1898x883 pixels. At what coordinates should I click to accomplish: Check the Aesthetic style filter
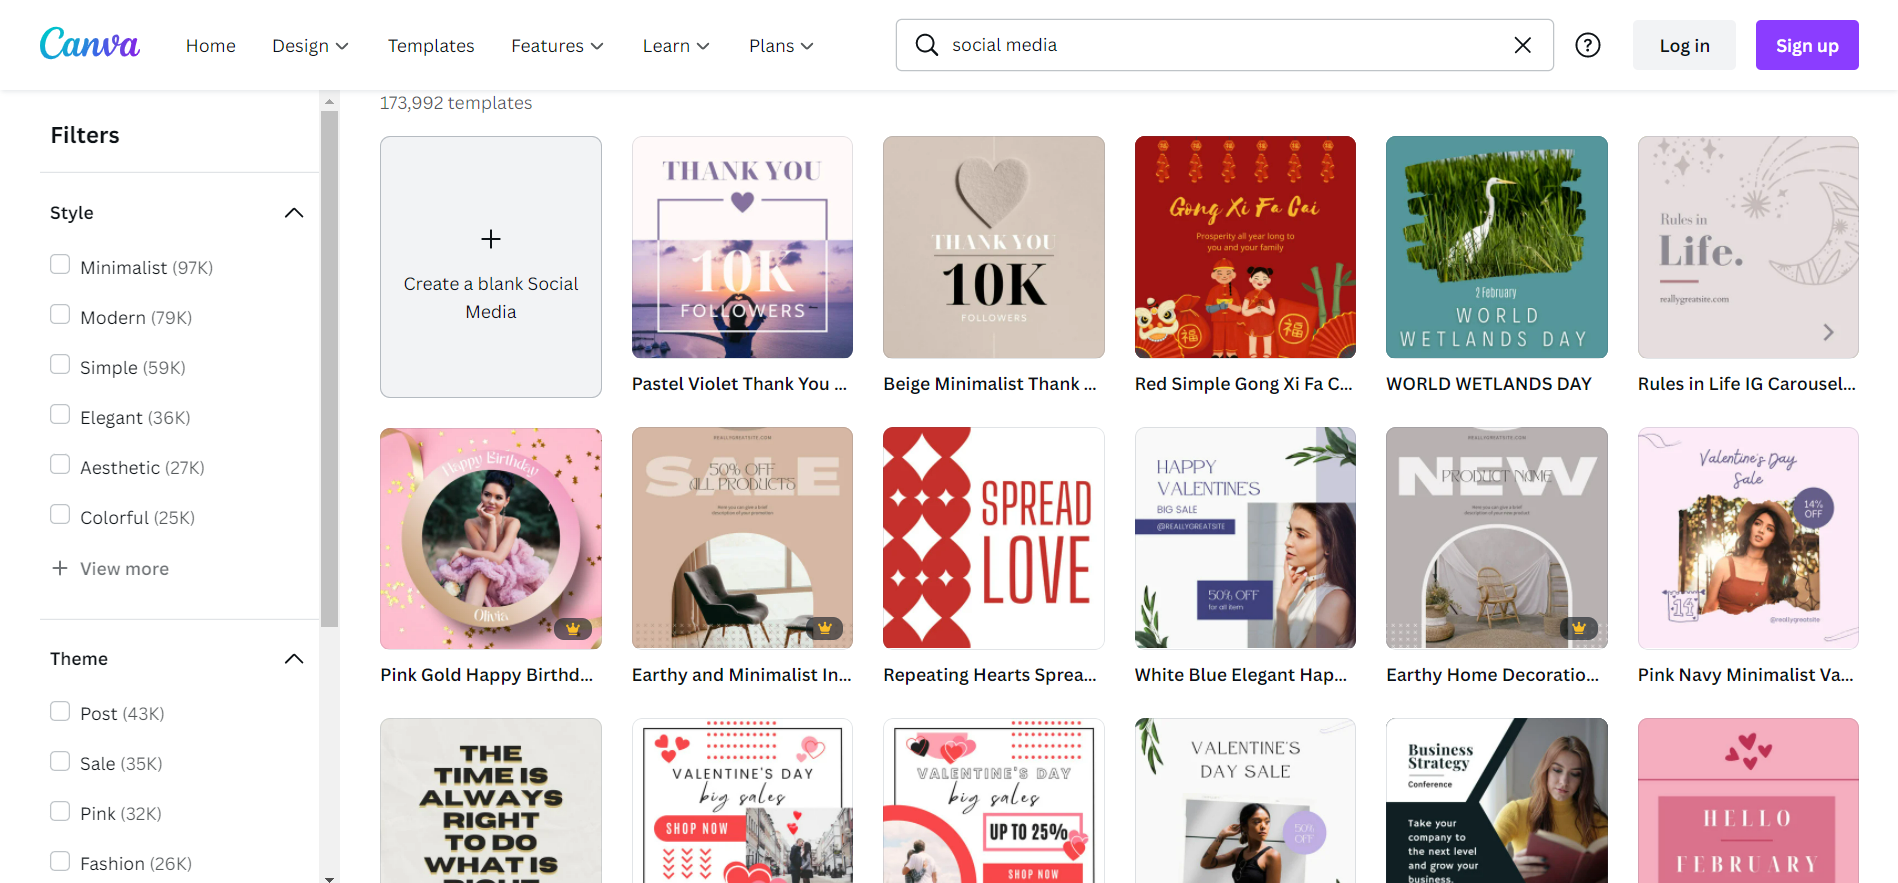point(60,465)
